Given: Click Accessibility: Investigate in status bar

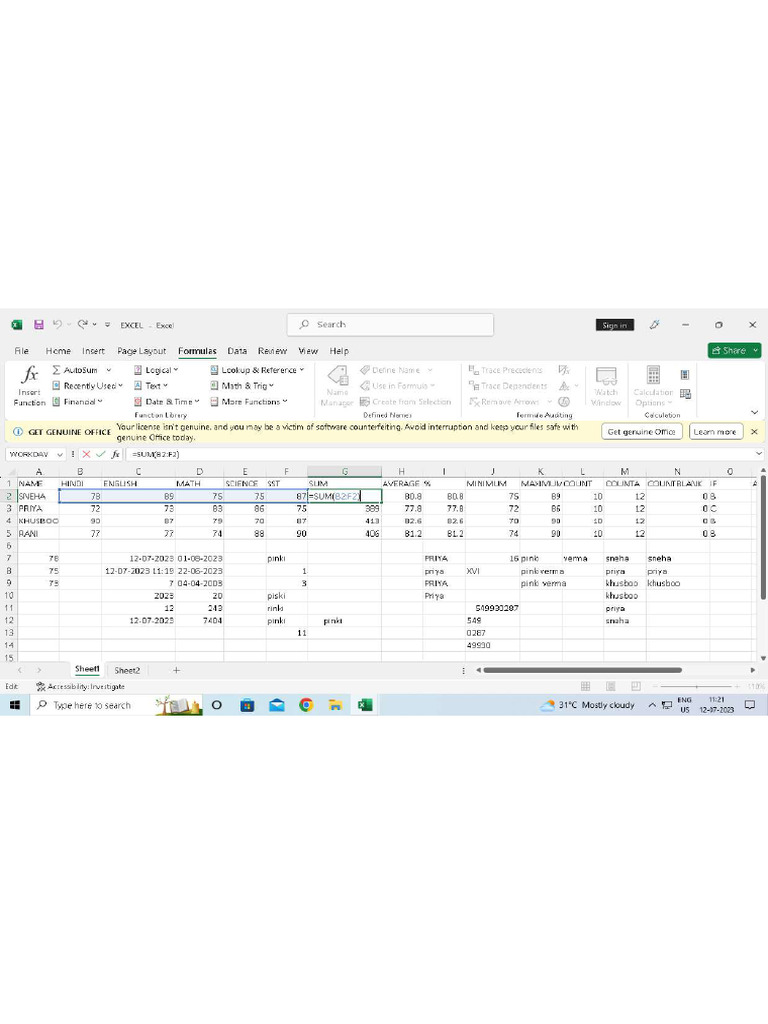Looking at the screenshot, I should 80,686.
